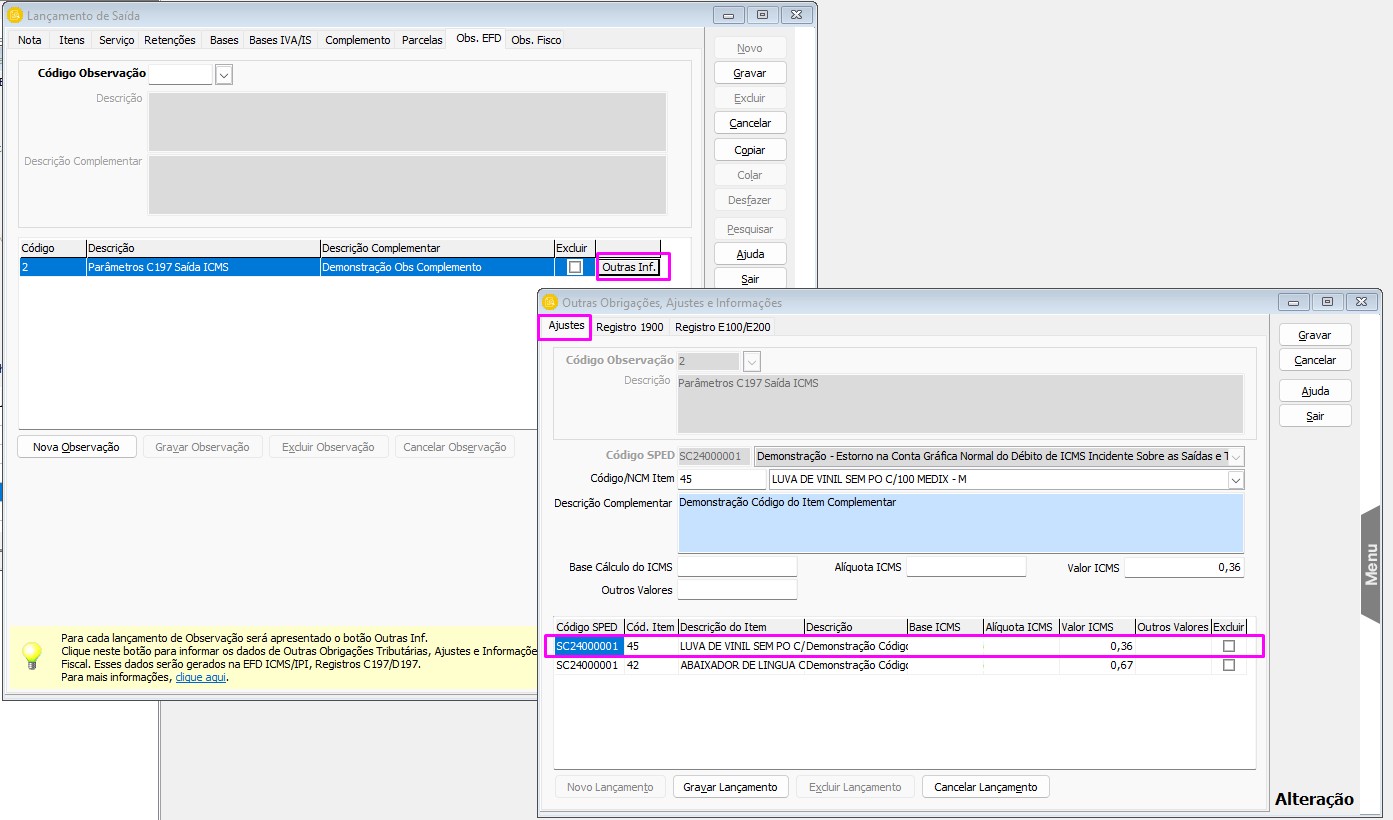Click the Lançamento de Saída window title icon
Screen dimensions: 1393x820
[14, 16]
